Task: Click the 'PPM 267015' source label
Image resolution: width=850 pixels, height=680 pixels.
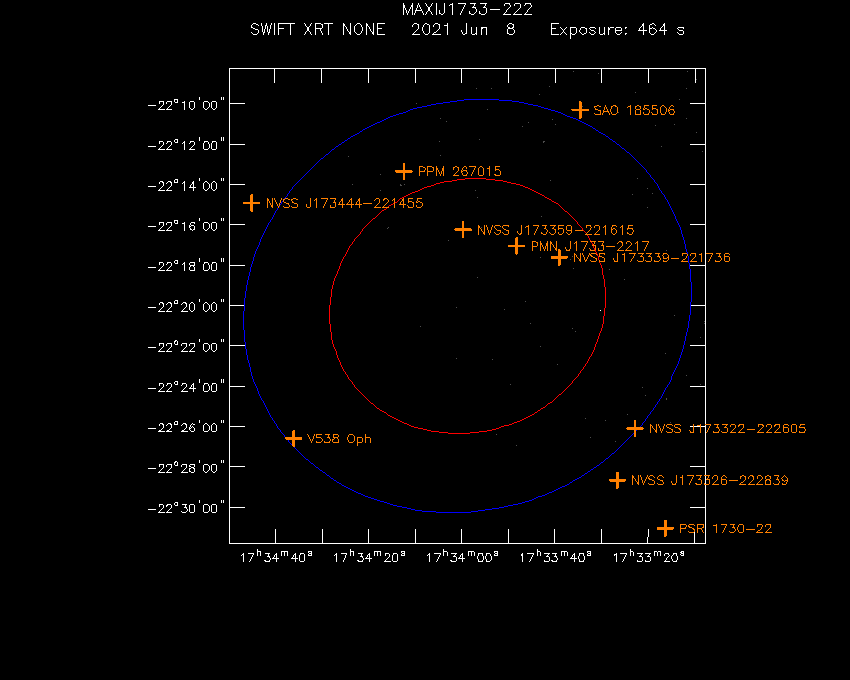Action: [460, 171]
